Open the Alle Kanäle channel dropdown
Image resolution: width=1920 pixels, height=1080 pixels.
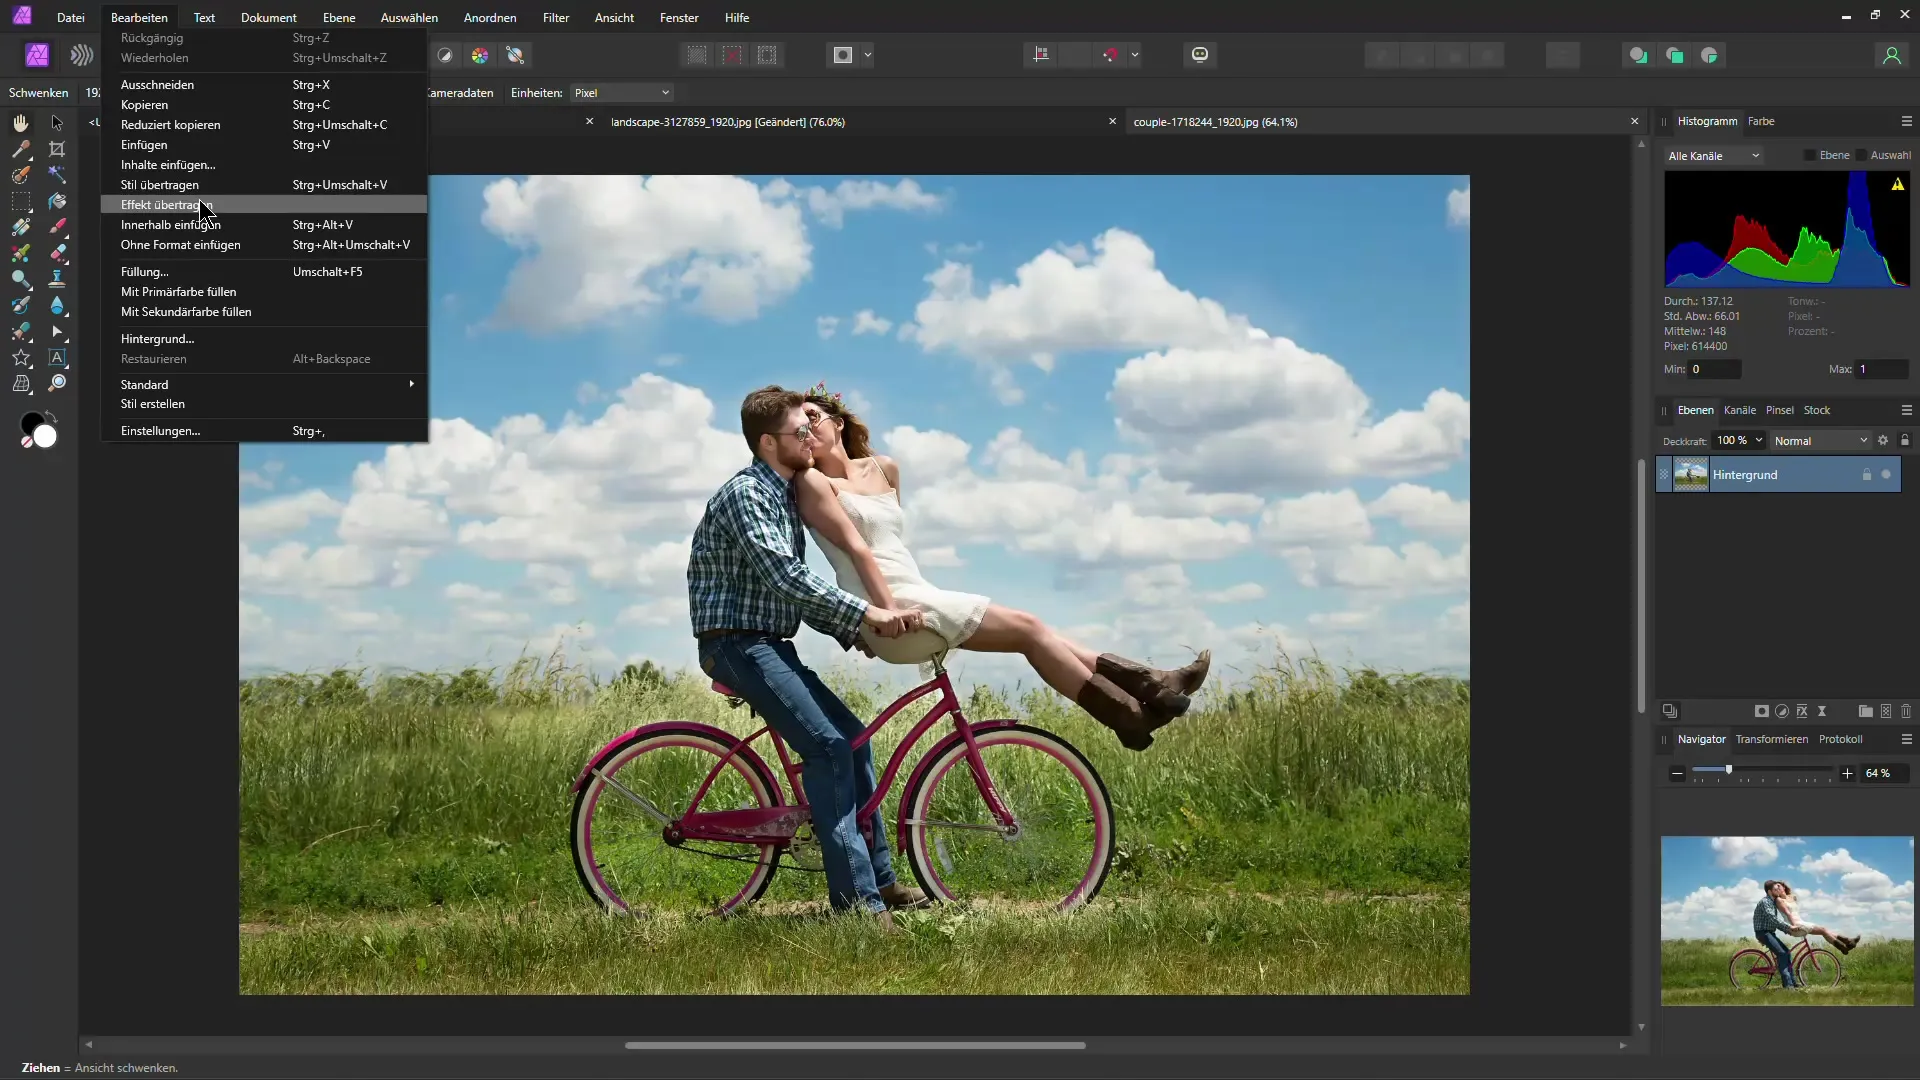pos(1713,155)
